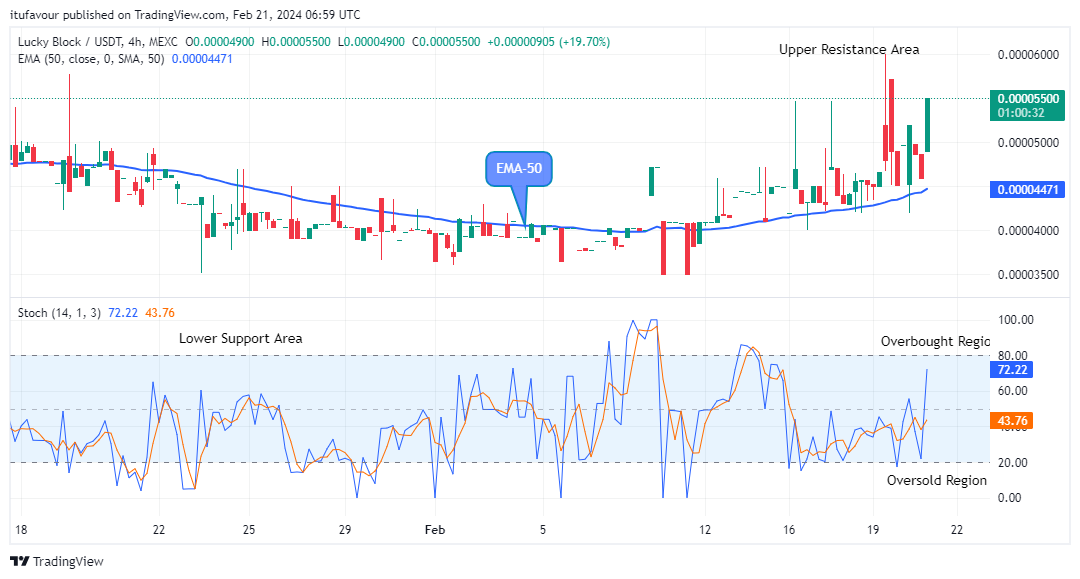
Task: Click the Stoch value tag 72.22 on the axis
Action: [x=1012, y=370]
